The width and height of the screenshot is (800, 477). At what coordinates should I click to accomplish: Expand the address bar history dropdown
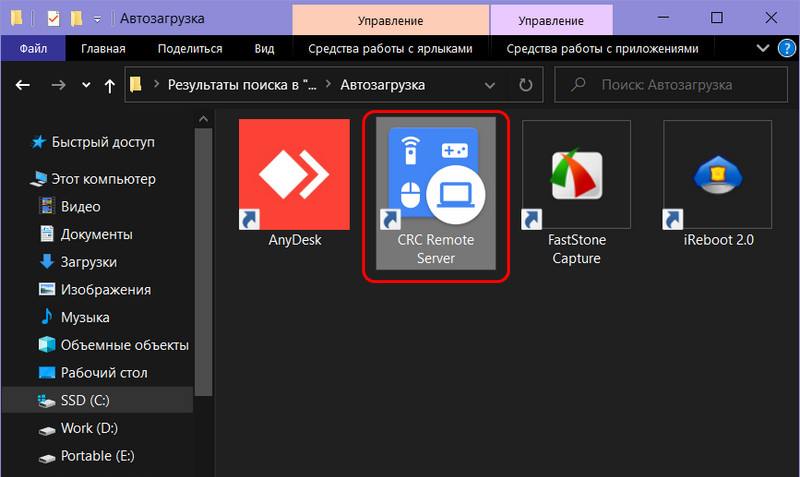(x=490, y=85)
